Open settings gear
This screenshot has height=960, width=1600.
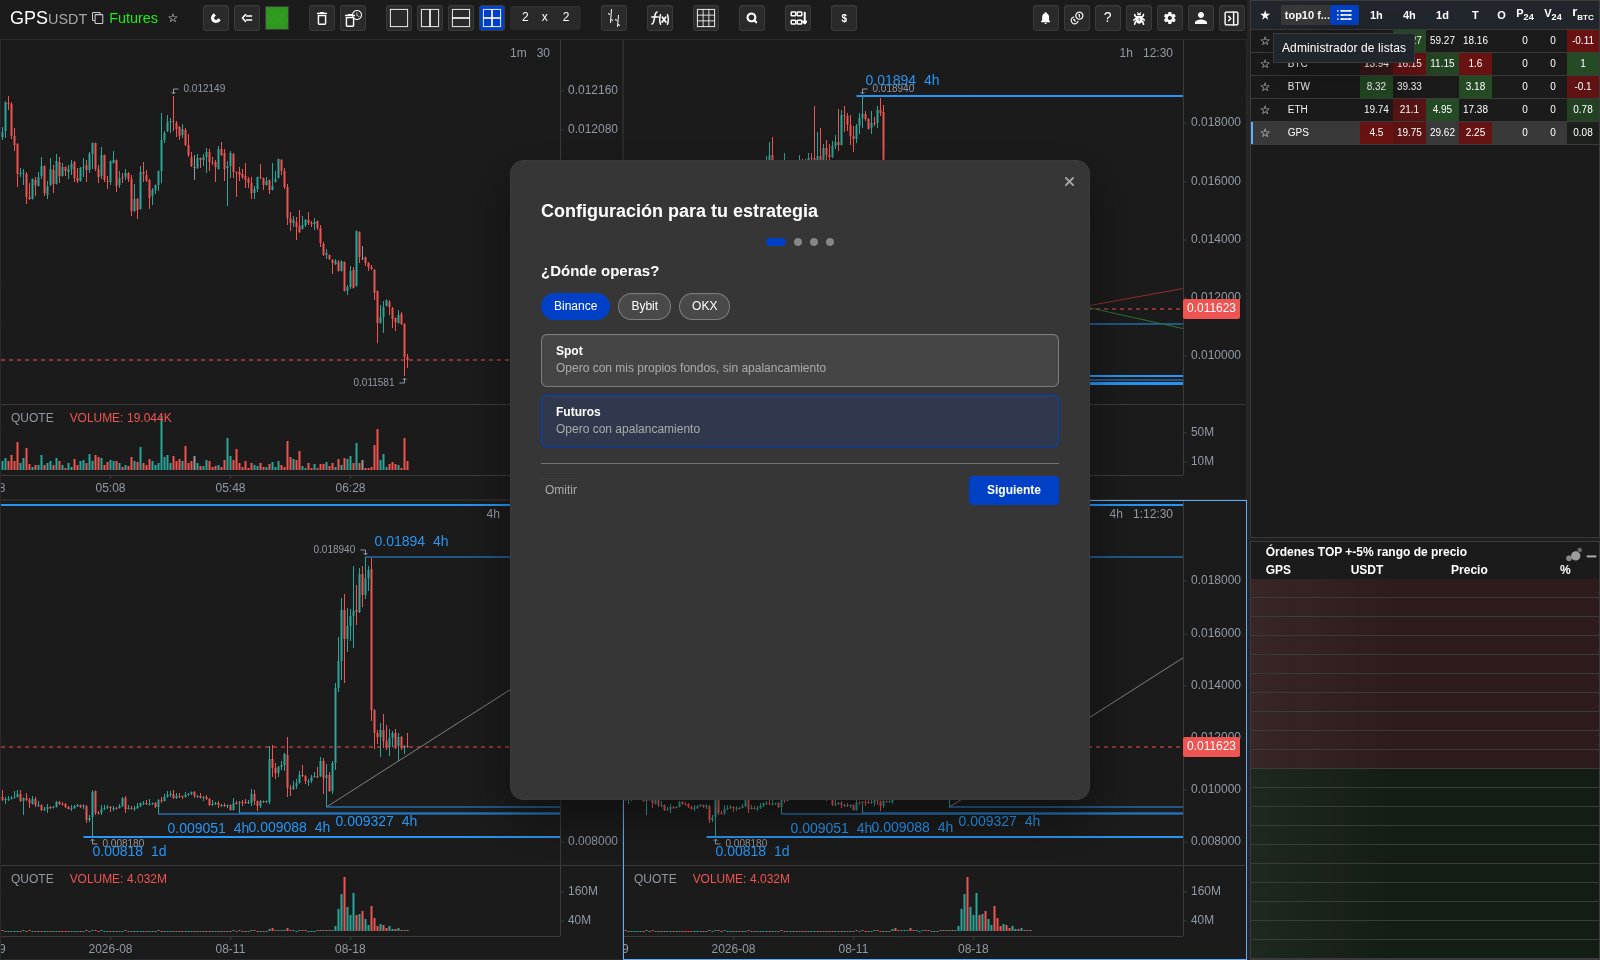1170,18
